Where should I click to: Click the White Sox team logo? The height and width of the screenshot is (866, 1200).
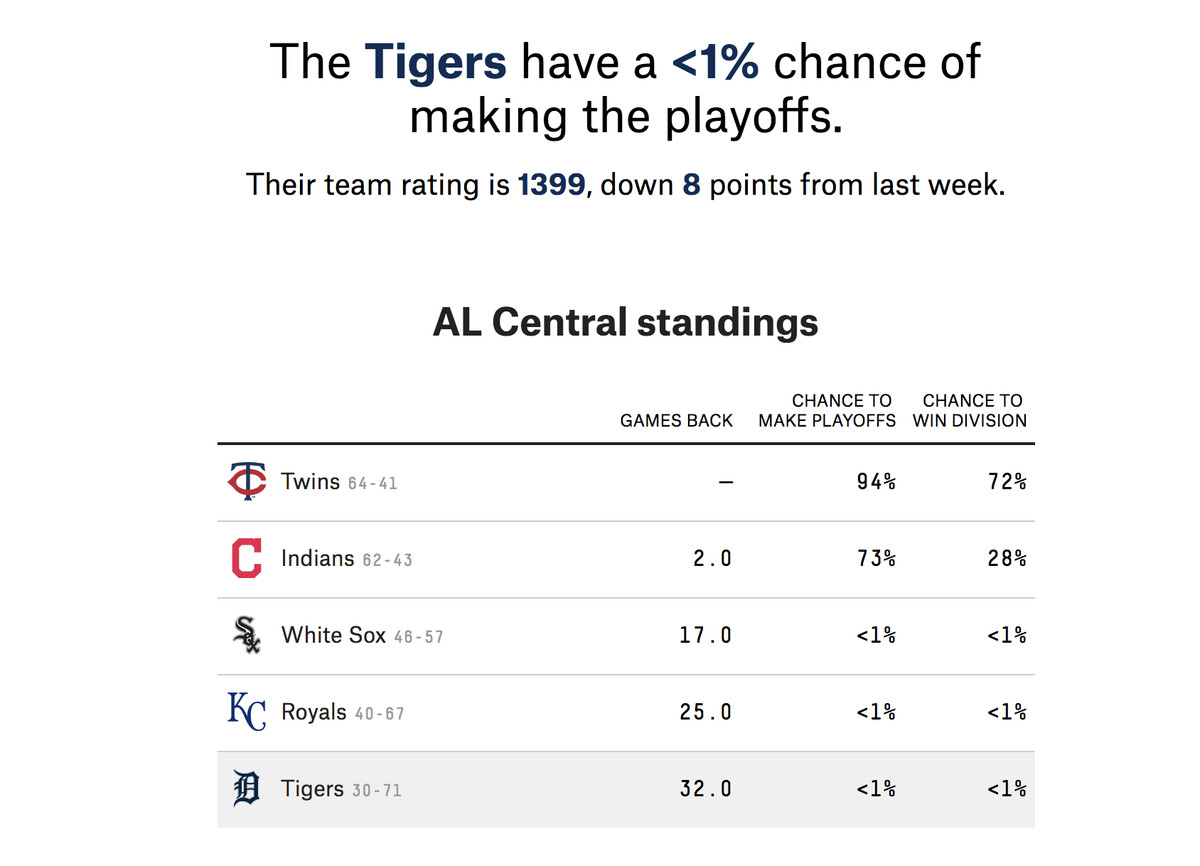tap(246, 635)
